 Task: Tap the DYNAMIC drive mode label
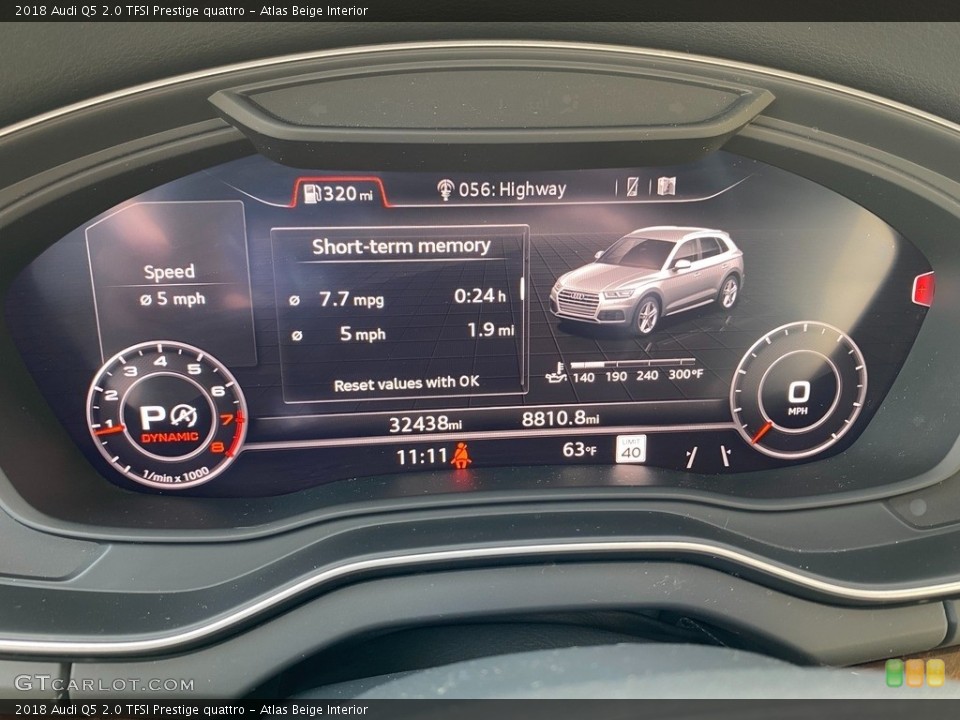[x=170, y=437]
